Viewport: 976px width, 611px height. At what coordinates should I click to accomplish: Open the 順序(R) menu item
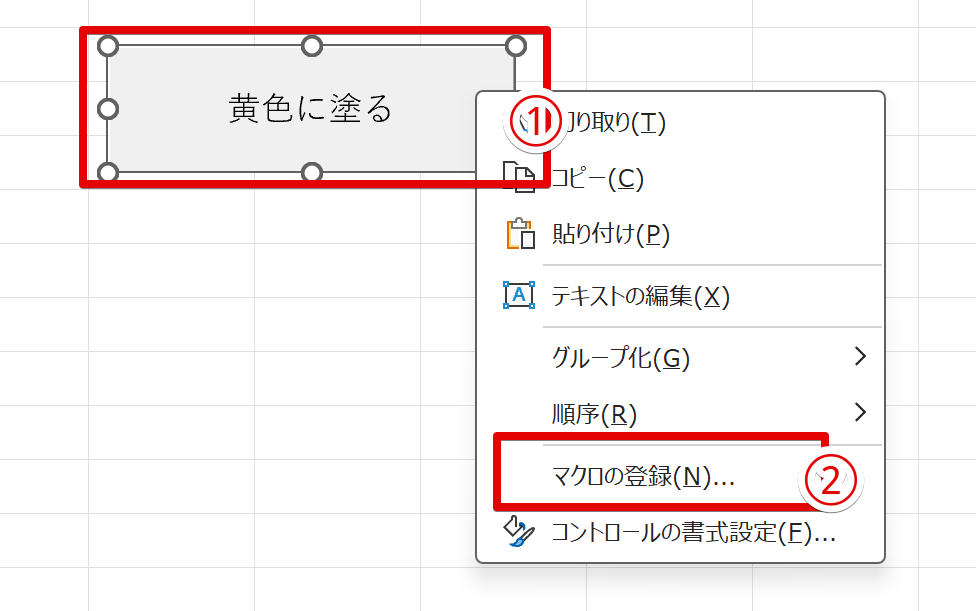[x=680, y=414]
